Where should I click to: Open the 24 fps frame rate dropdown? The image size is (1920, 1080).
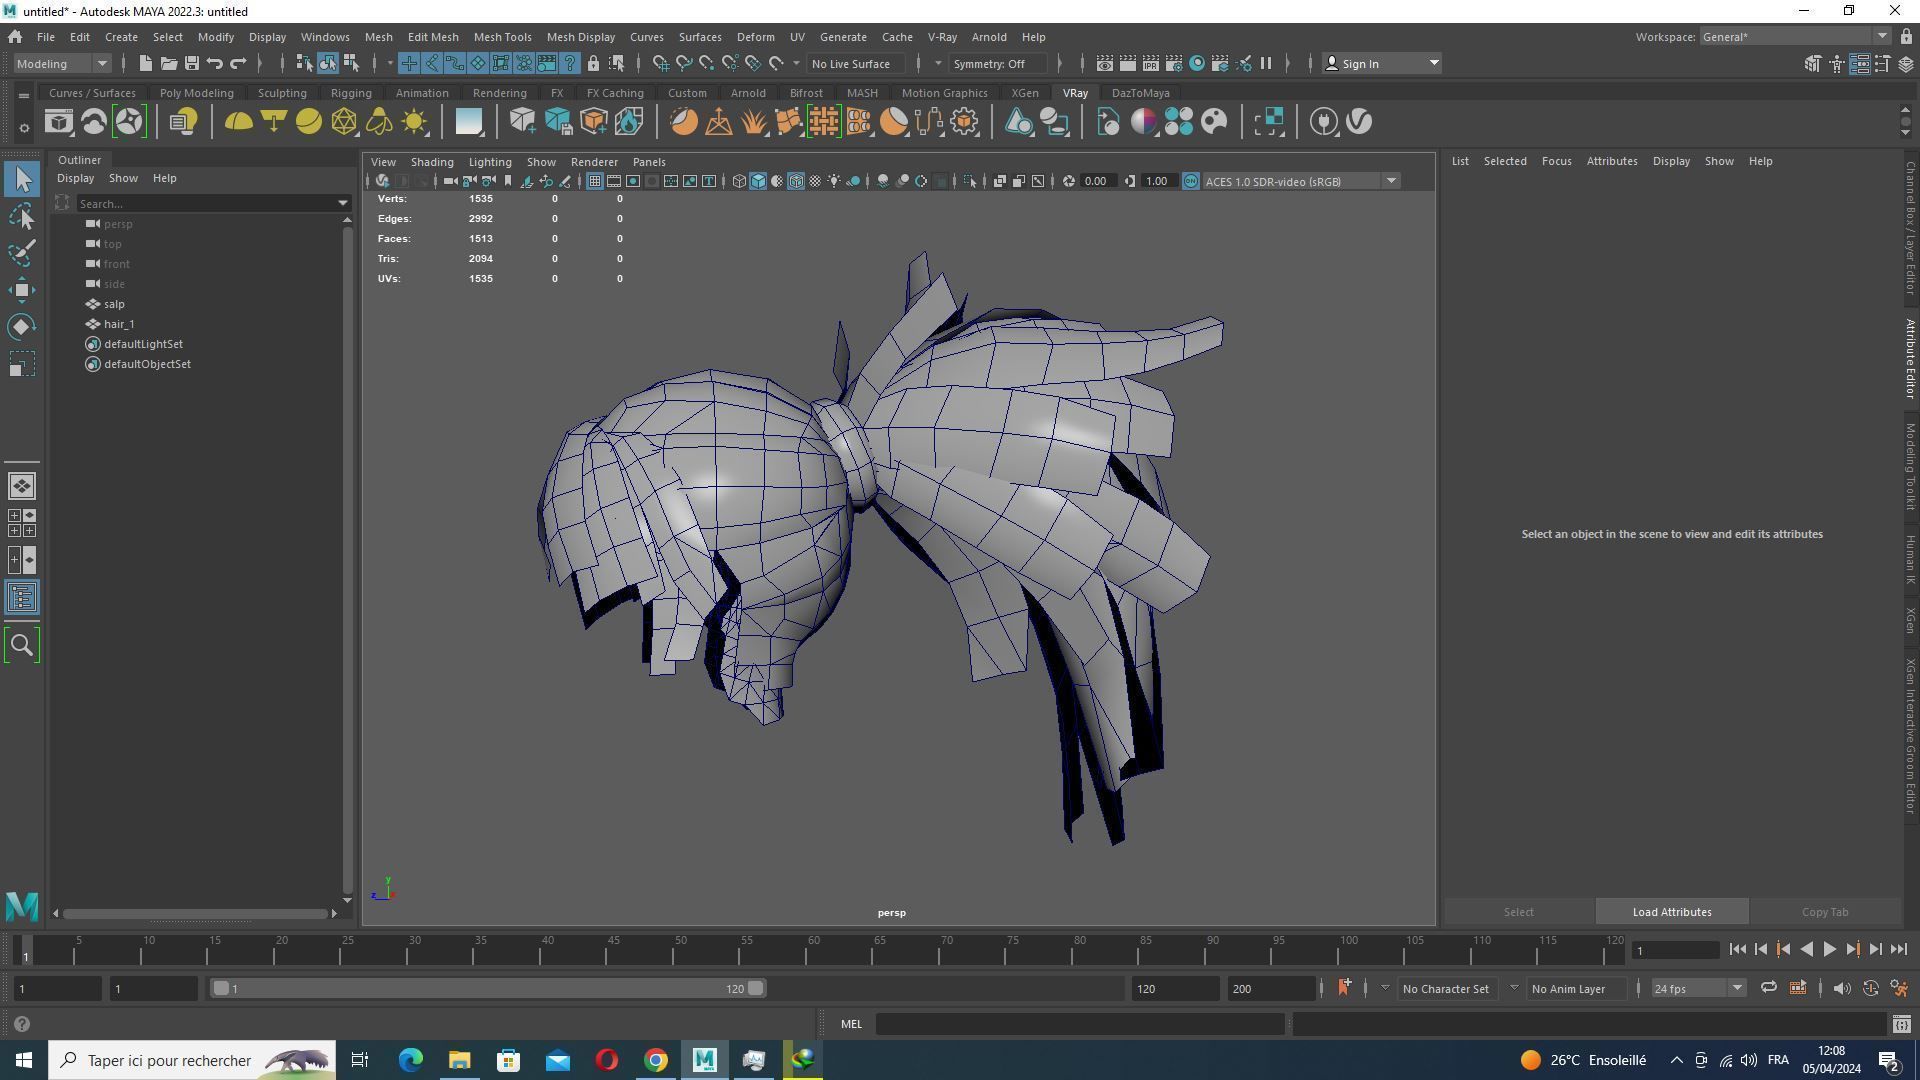[1697, 988]
